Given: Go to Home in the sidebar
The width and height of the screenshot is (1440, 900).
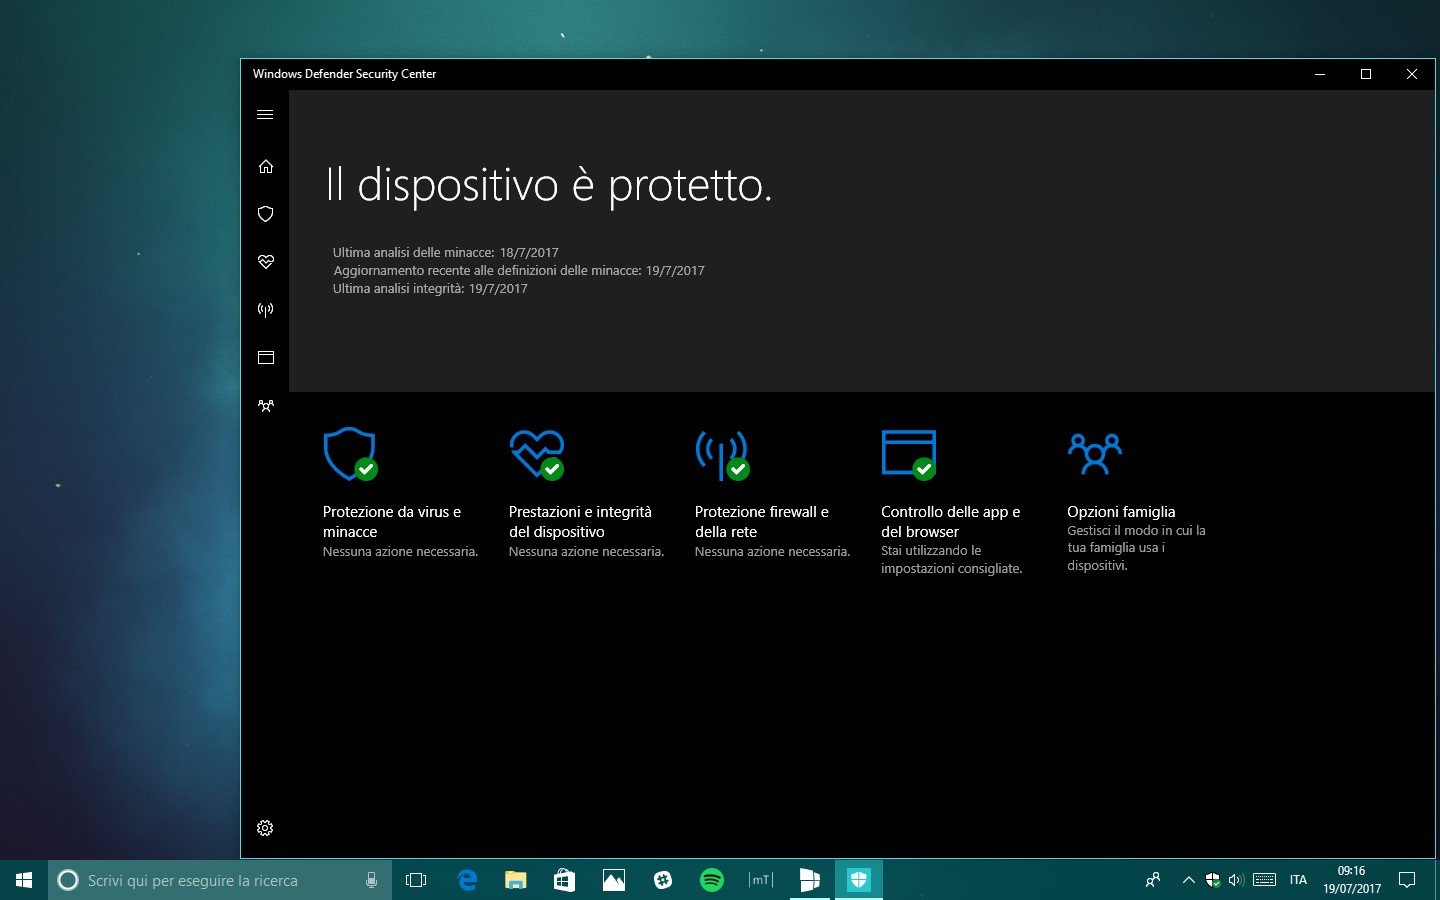Looking at the screenshot, I should point(265,166).
